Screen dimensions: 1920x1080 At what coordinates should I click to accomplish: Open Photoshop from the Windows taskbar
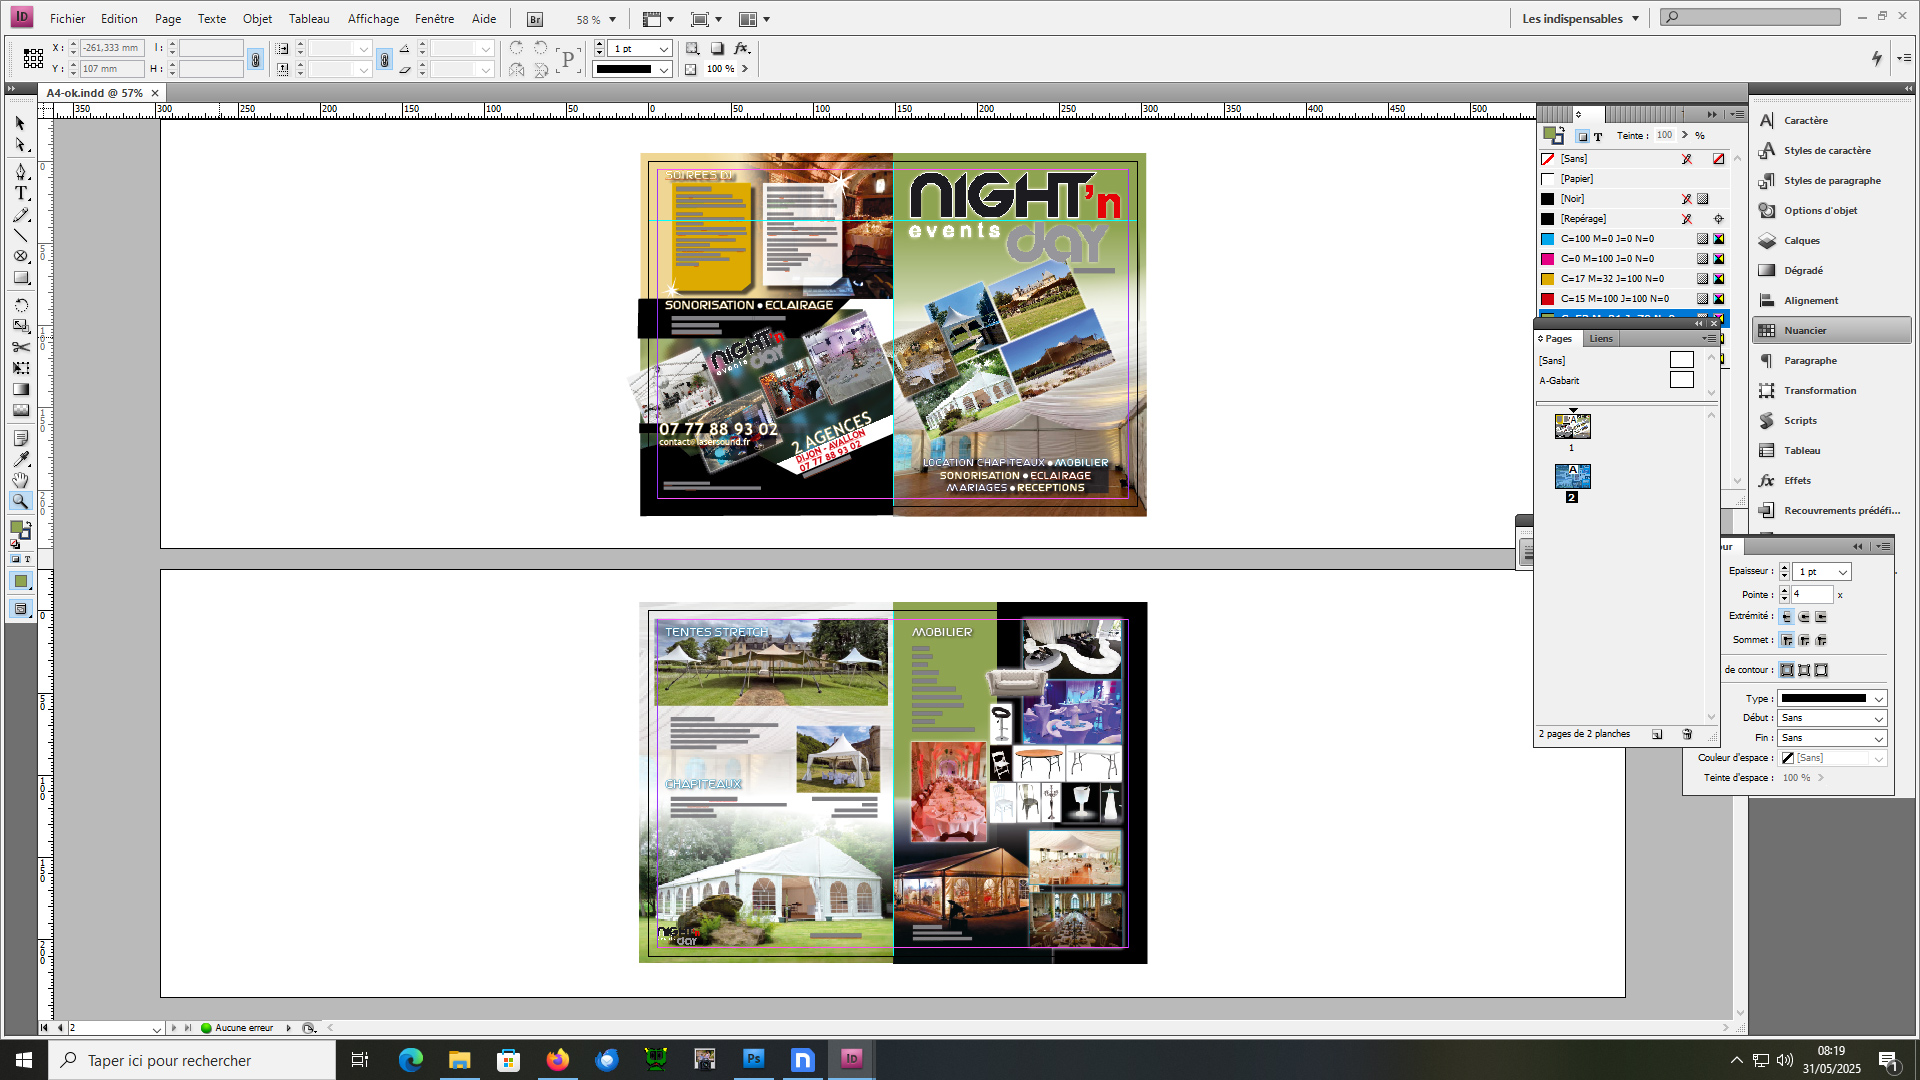(x=754, y=1059)
